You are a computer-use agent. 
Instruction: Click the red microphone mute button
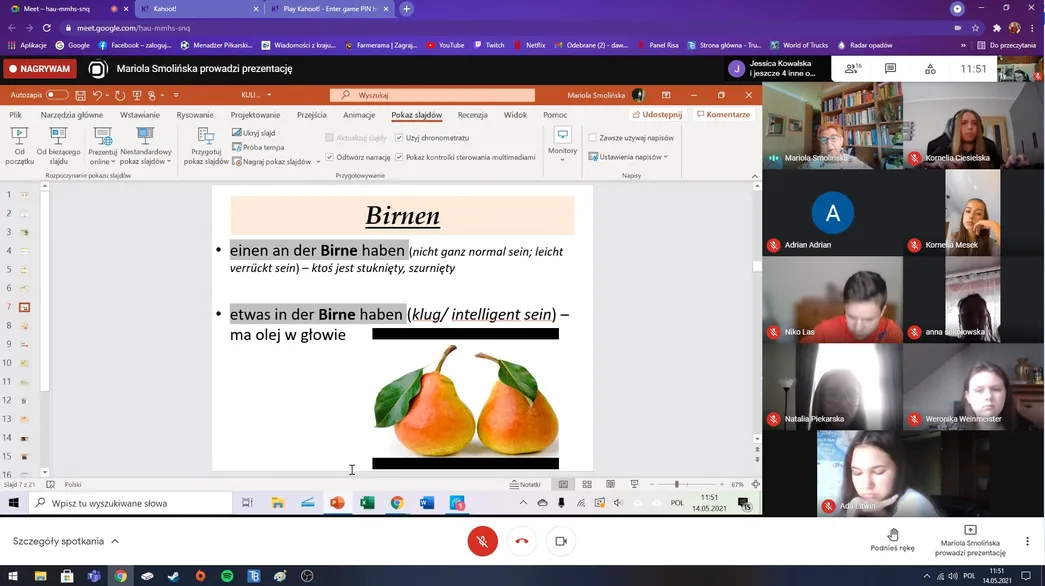pyautogui.click(x=483, y=541)
